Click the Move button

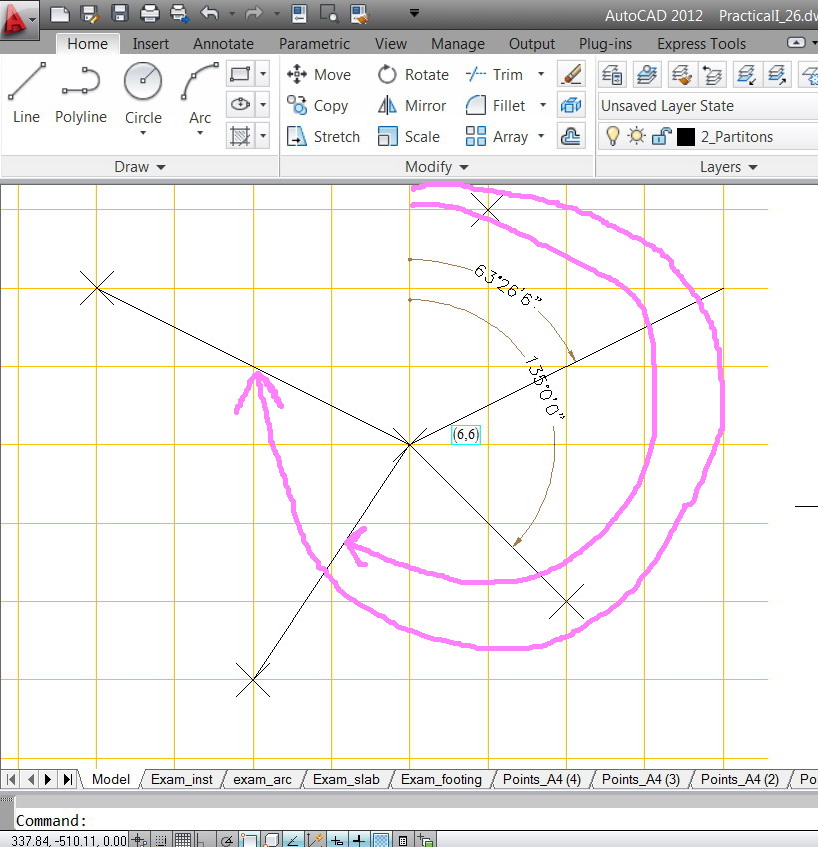pyautogui.click(x=319, y=75)
